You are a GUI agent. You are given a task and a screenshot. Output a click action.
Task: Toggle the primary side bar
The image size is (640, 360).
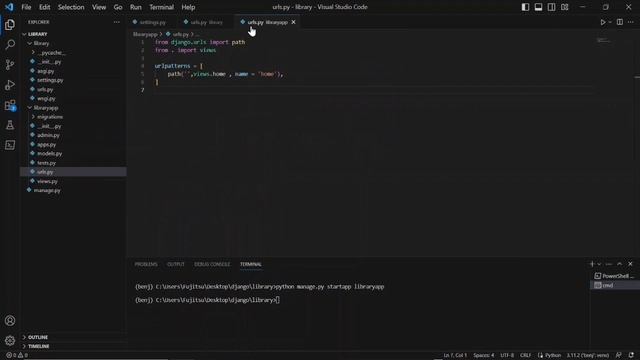tap(525, 7)
